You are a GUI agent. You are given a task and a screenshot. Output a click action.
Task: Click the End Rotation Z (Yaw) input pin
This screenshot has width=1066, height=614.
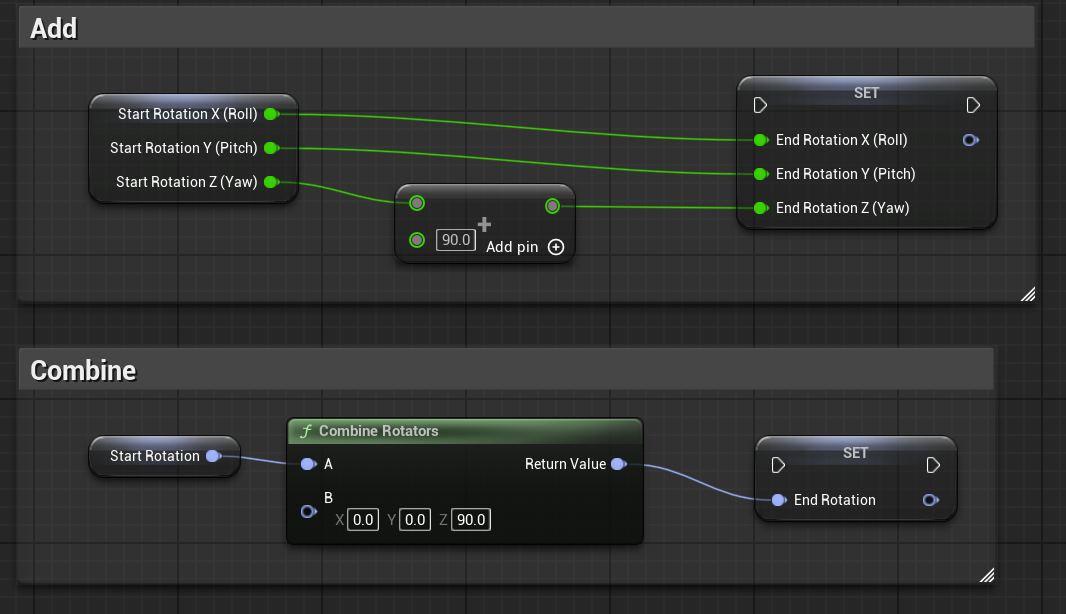[761, 208]
